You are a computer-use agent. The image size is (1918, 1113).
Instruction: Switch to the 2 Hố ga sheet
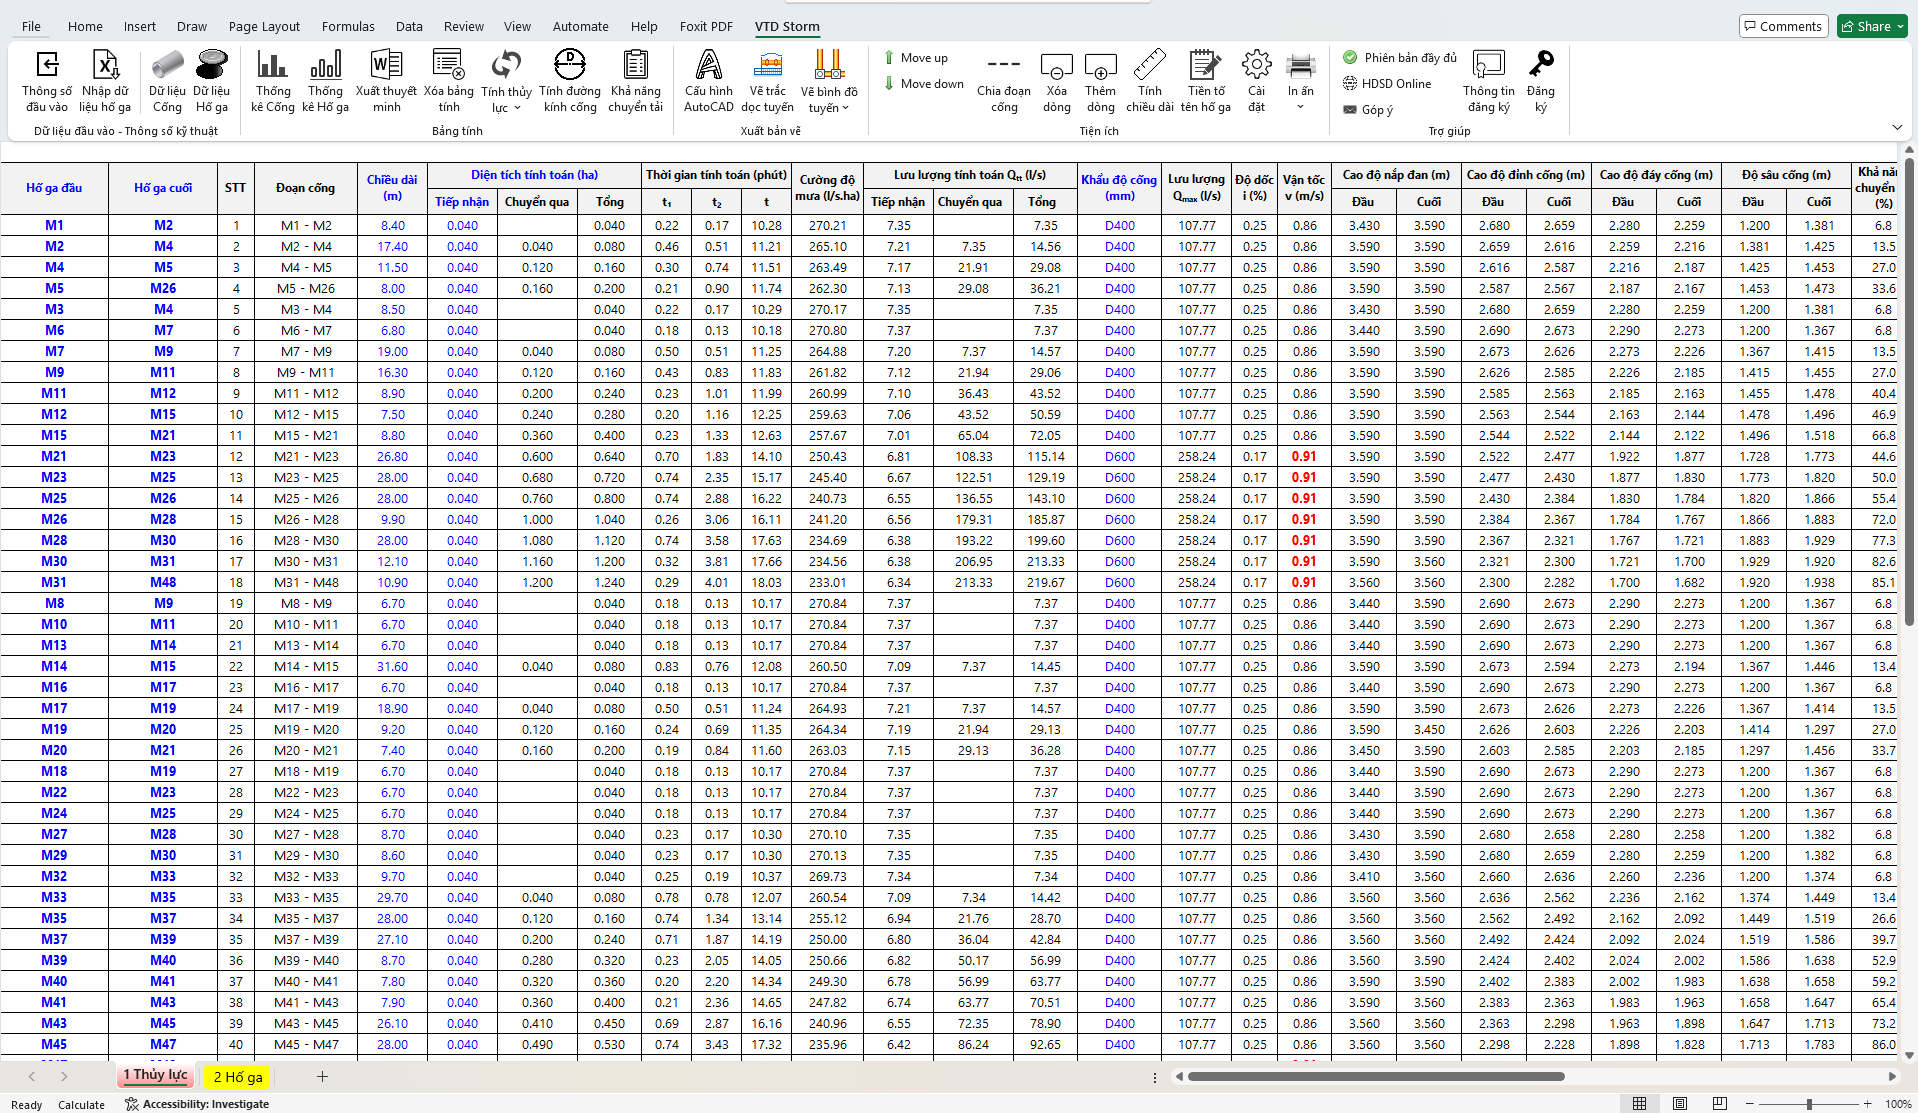(238, 1077)
